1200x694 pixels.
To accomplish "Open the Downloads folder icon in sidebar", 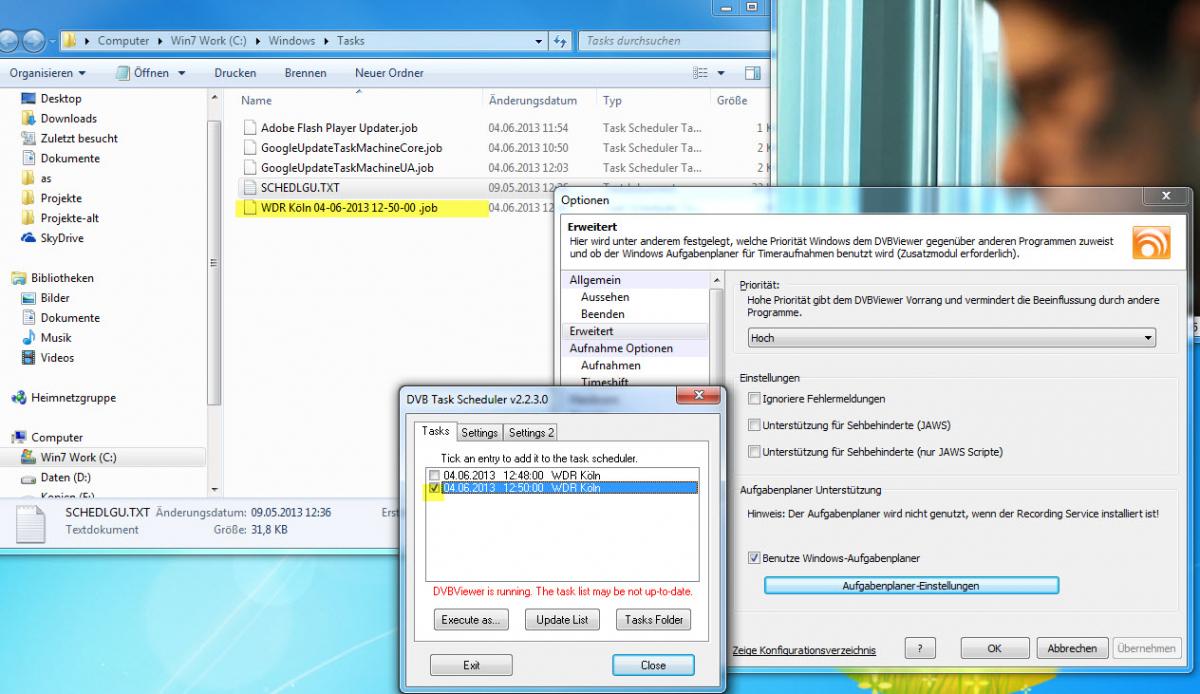I will point(28,118).
